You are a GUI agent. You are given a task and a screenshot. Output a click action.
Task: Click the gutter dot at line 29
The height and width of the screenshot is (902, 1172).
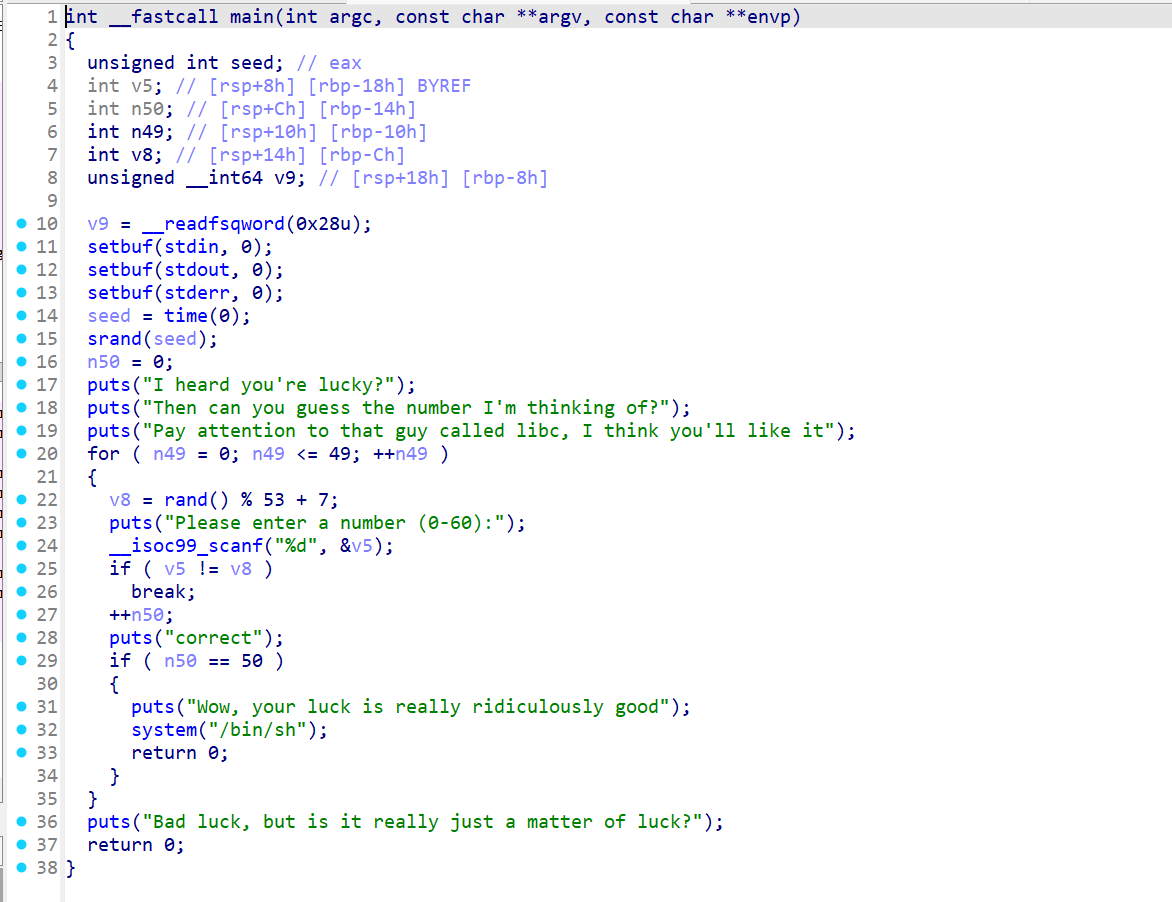click(22, 661)
